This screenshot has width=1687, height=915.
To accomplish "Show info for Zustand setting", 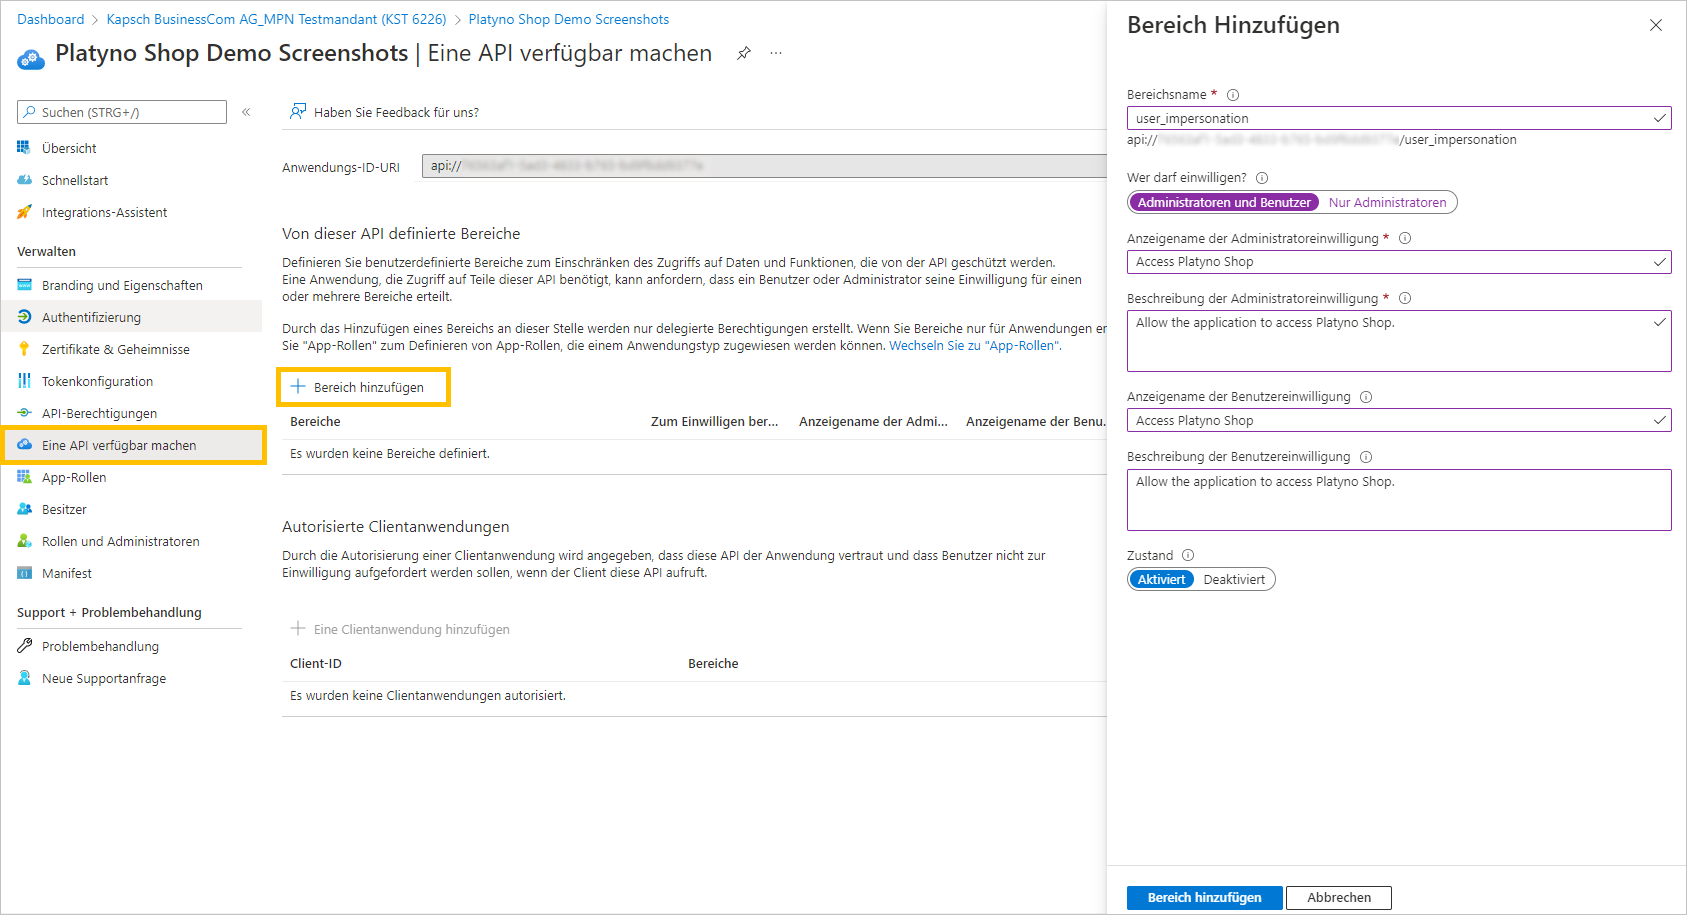I will click(1188, 555).
